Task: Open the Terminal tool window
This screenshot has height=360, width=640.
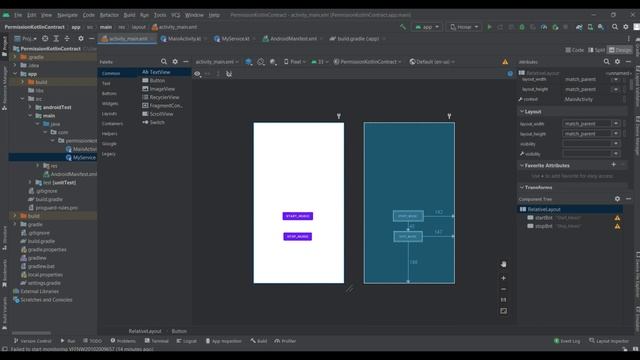Action: click(x=156, y=341)
